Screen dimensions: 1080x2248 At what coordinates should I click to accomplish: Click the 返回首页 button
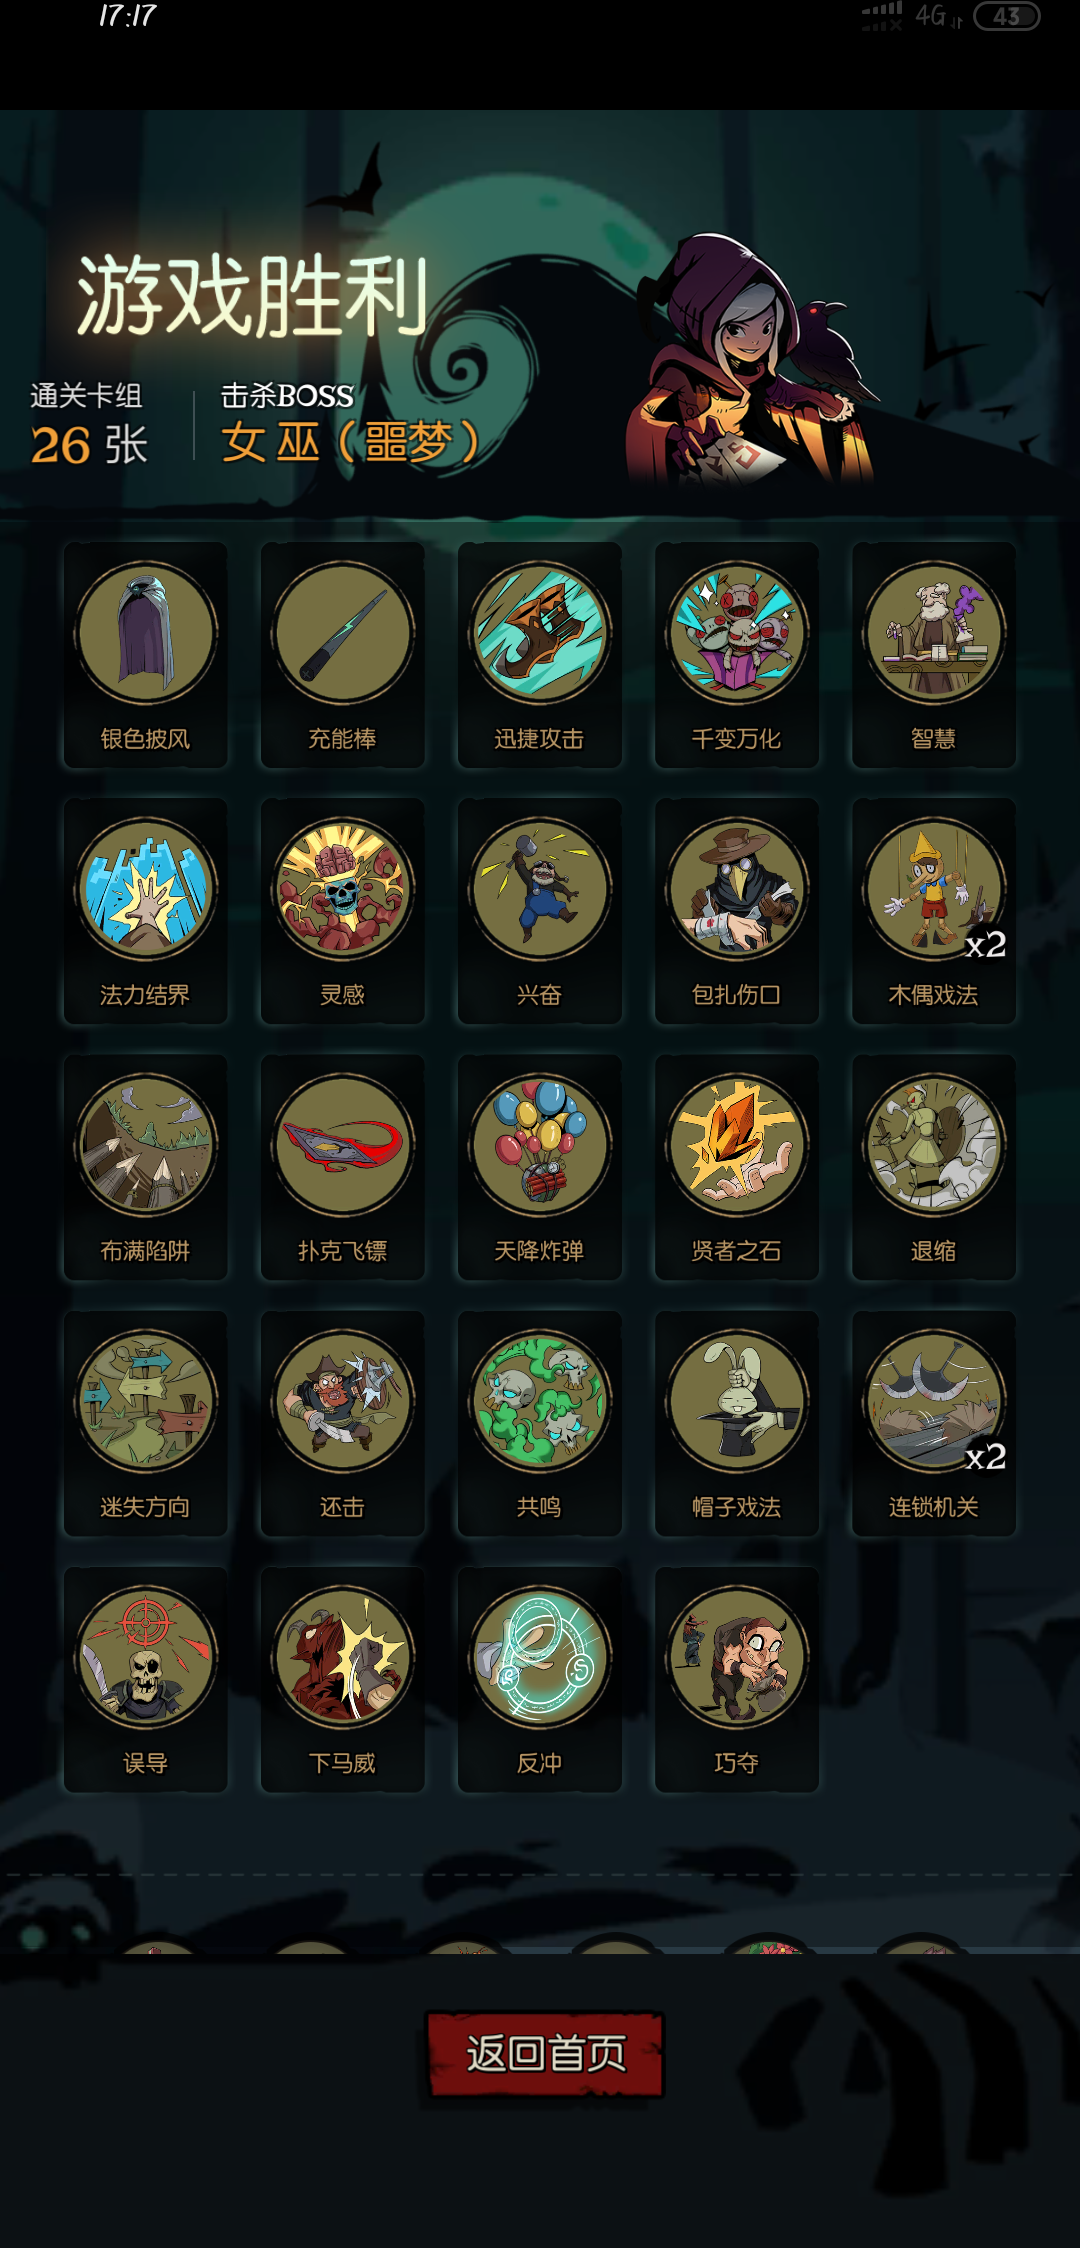click(545, 2053)
